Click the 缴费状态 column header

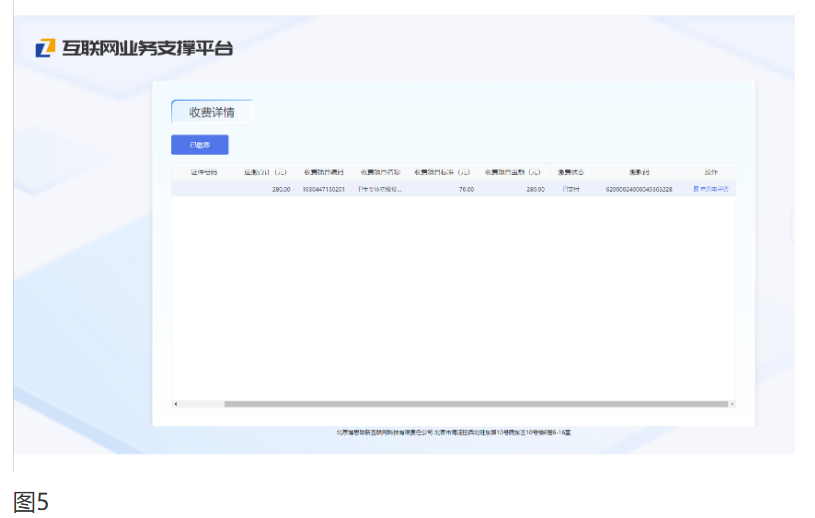pos(570,172)
